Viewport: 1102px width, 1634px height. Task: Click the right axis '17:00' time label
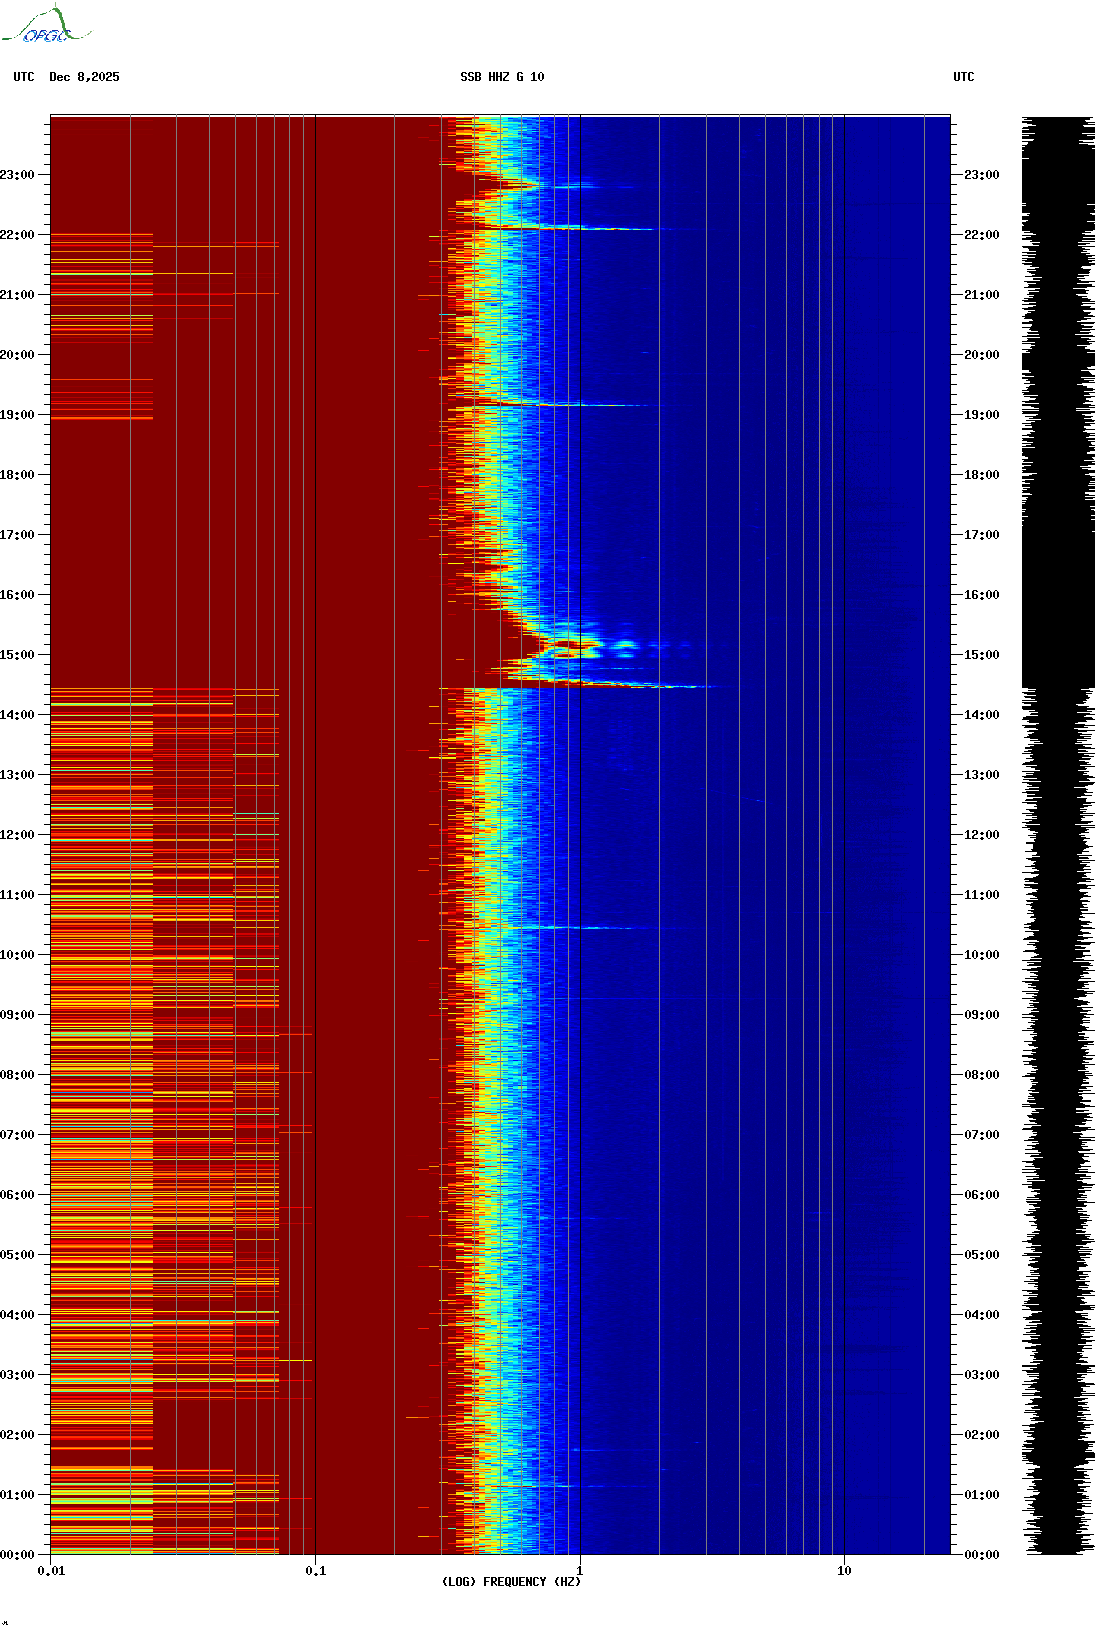click(x=981, y=535)
